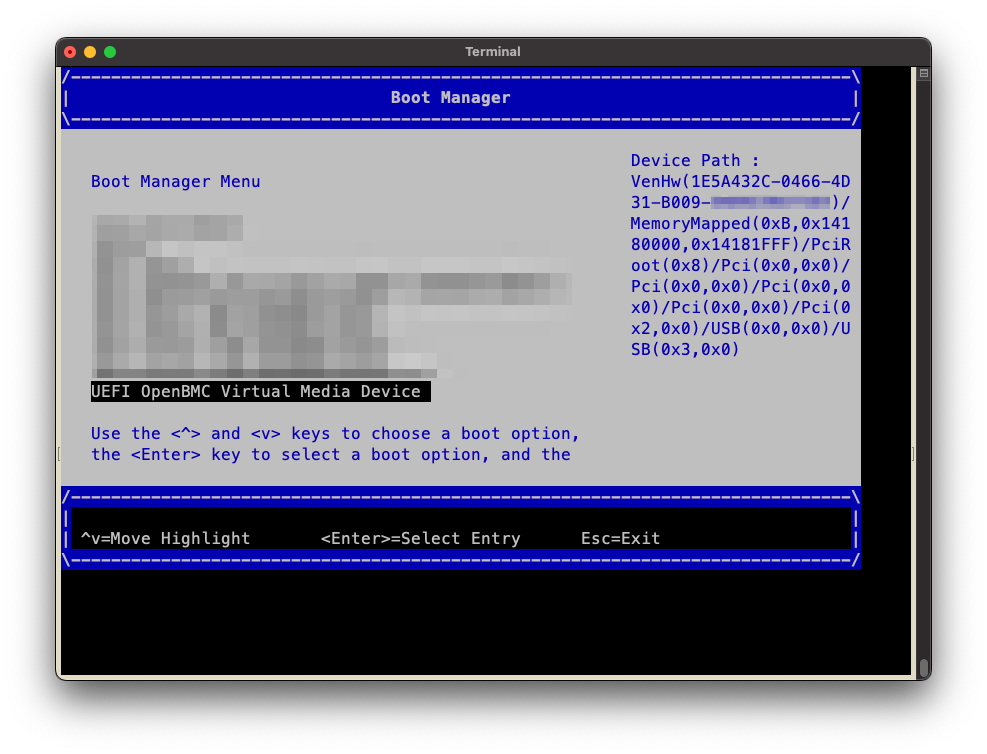Click the '<Enter> key to select' instruction line

(330, 455)
